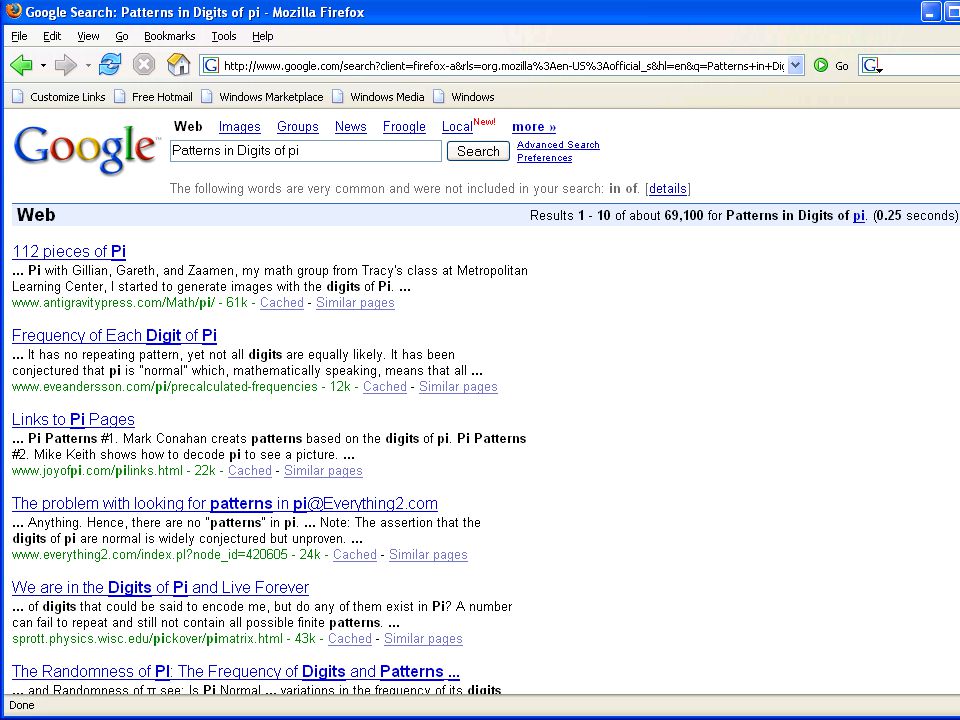Open Advanced Search link
960x720 pixels.
pos(558,144)
